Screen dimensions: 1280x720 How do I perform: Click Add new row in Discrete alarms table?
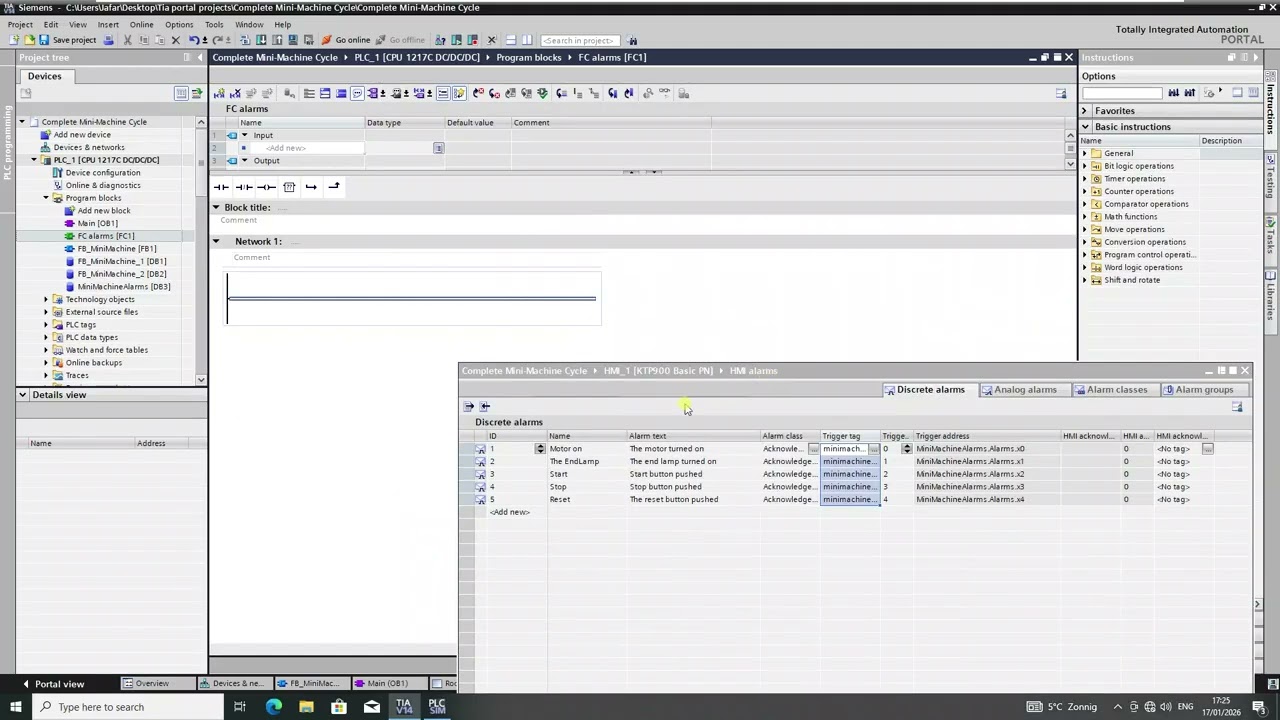click(510, 512)
